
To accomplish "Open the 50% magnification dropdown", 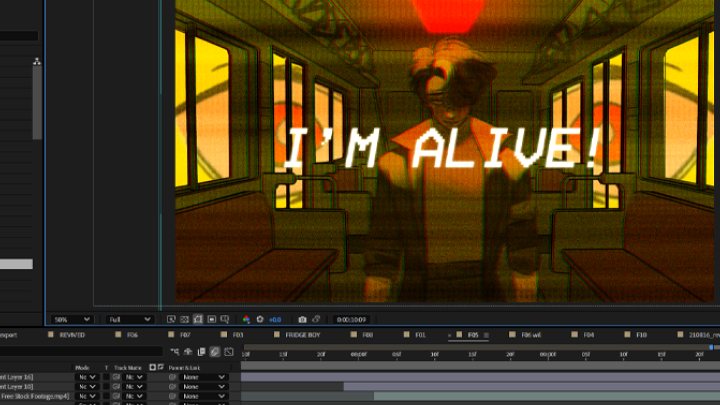I will pos(73,319).
